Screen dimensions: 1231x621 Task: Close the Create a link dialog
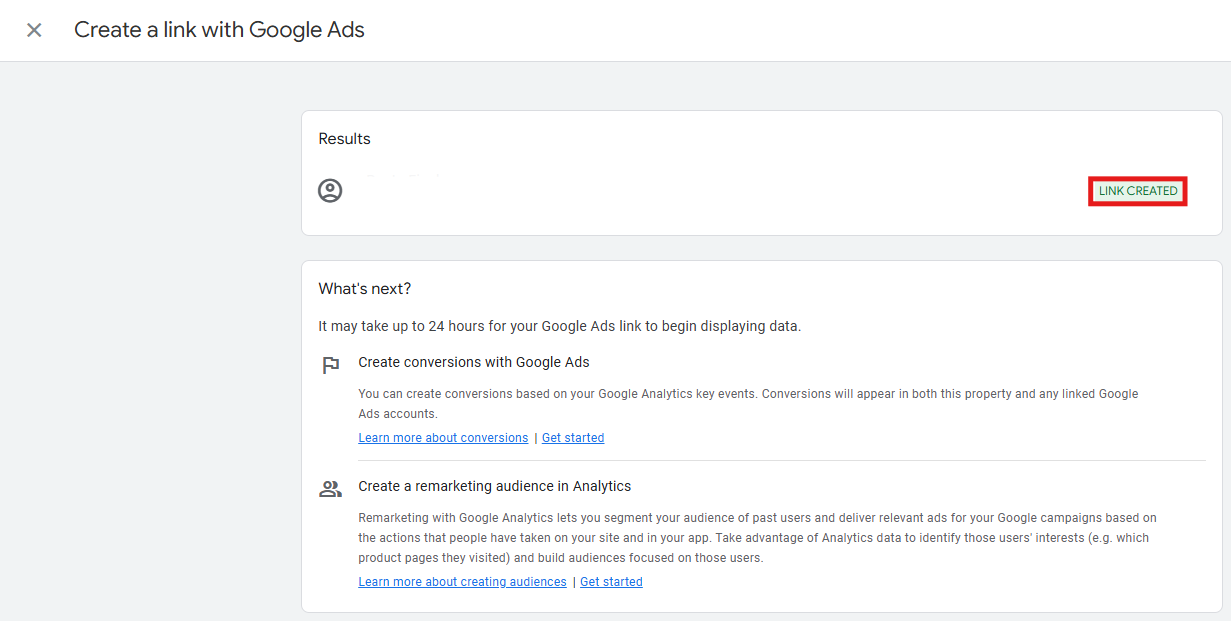34,30
